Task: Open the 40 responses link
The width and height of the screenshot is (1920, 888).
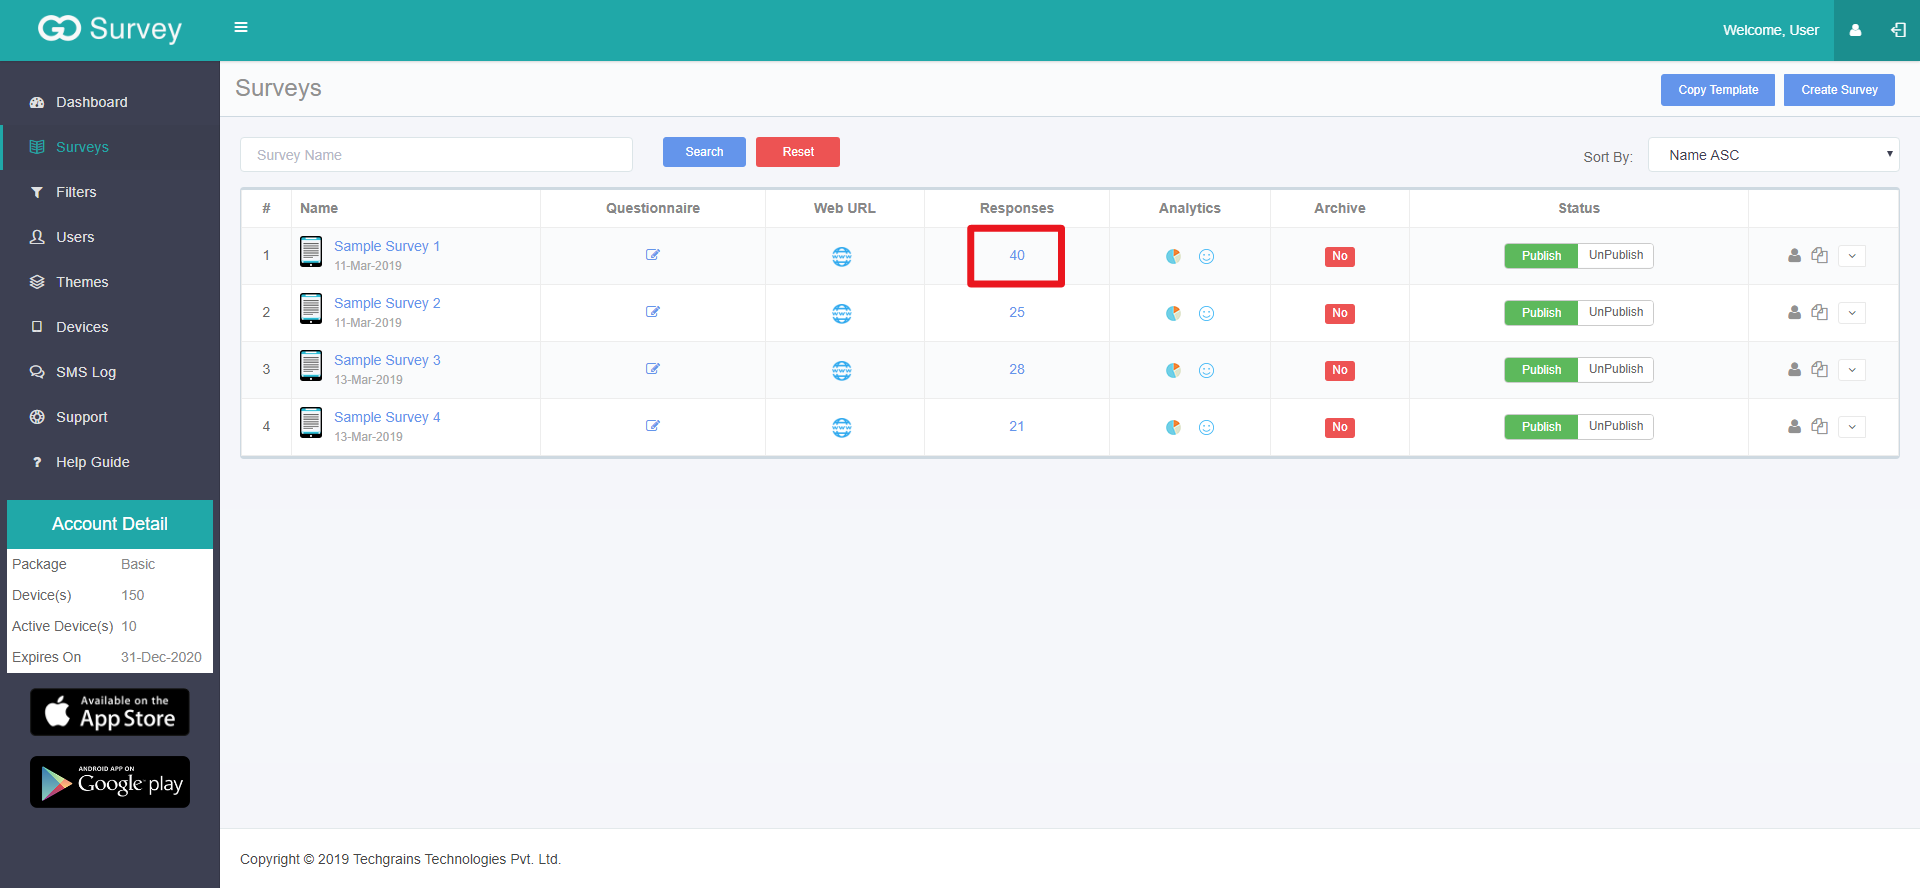Action: click(1017, 255)
